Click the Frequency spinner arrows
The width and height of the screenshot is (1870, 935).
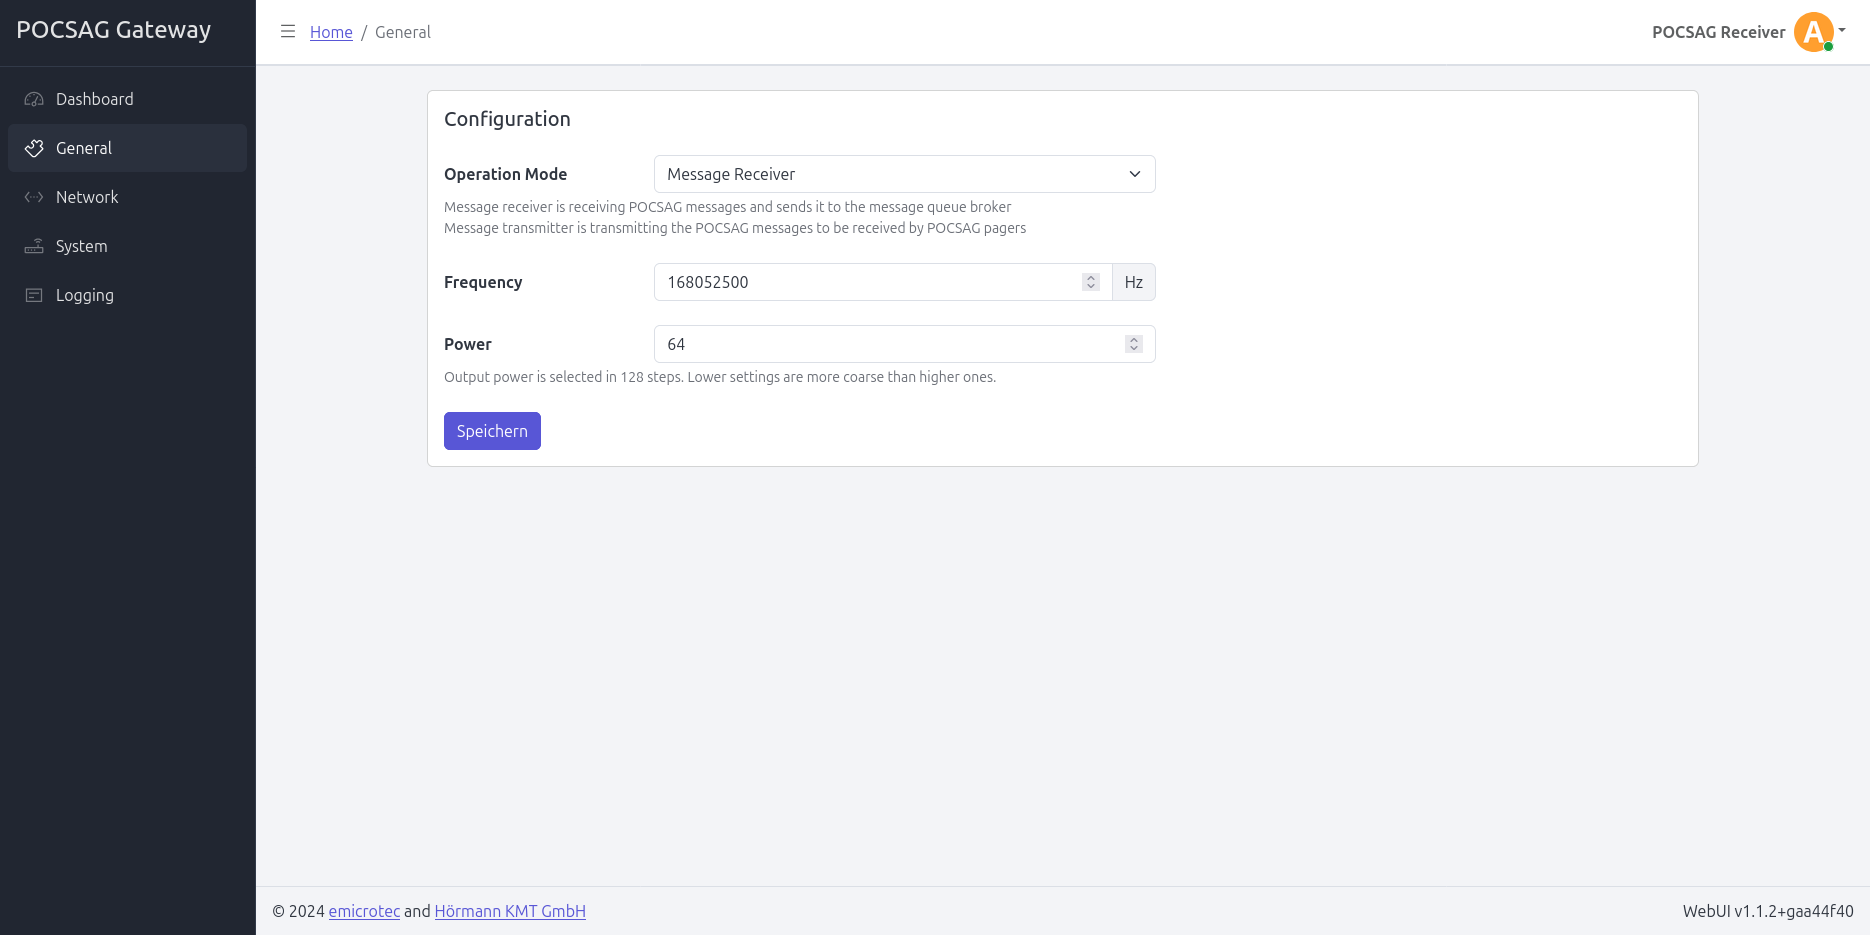click(x=1091, y=282)
